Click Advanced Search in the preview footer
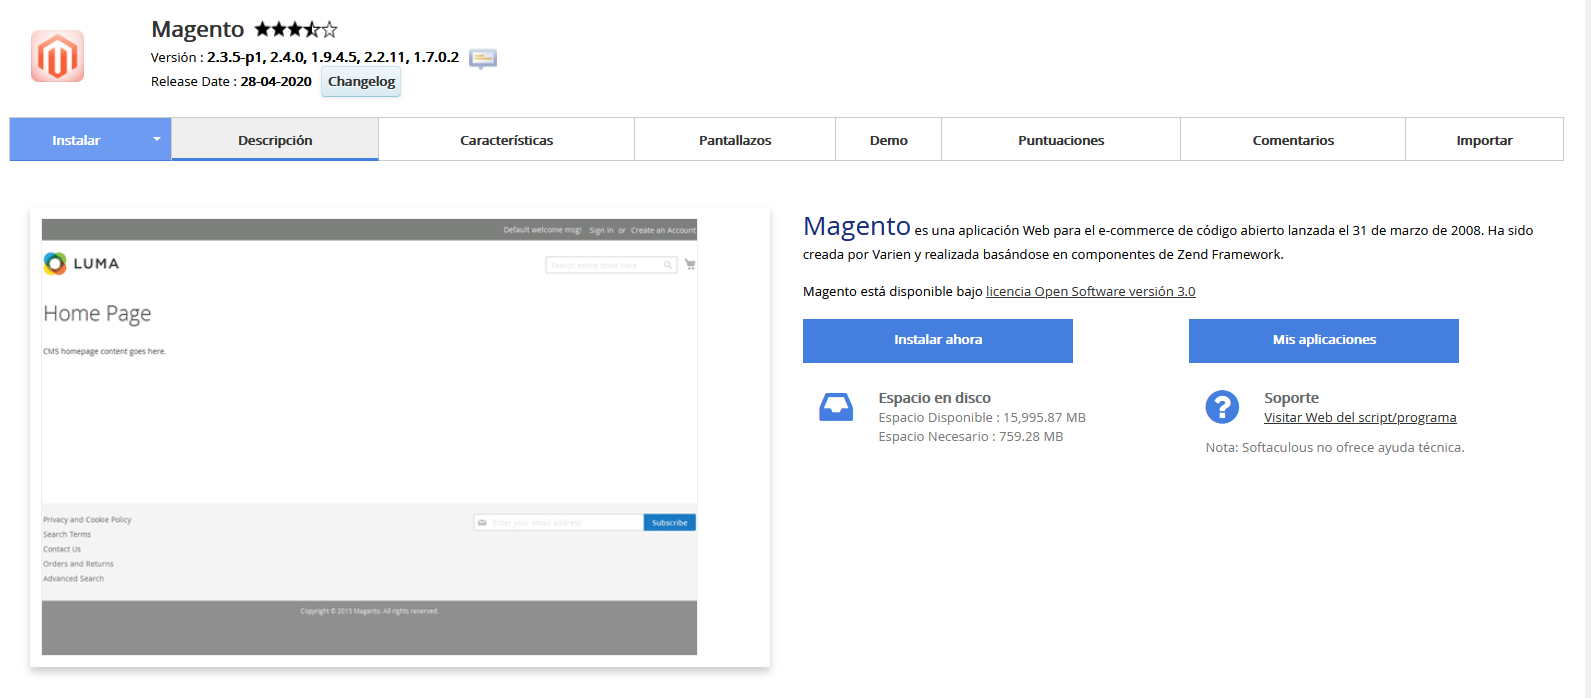 (73, 579)
